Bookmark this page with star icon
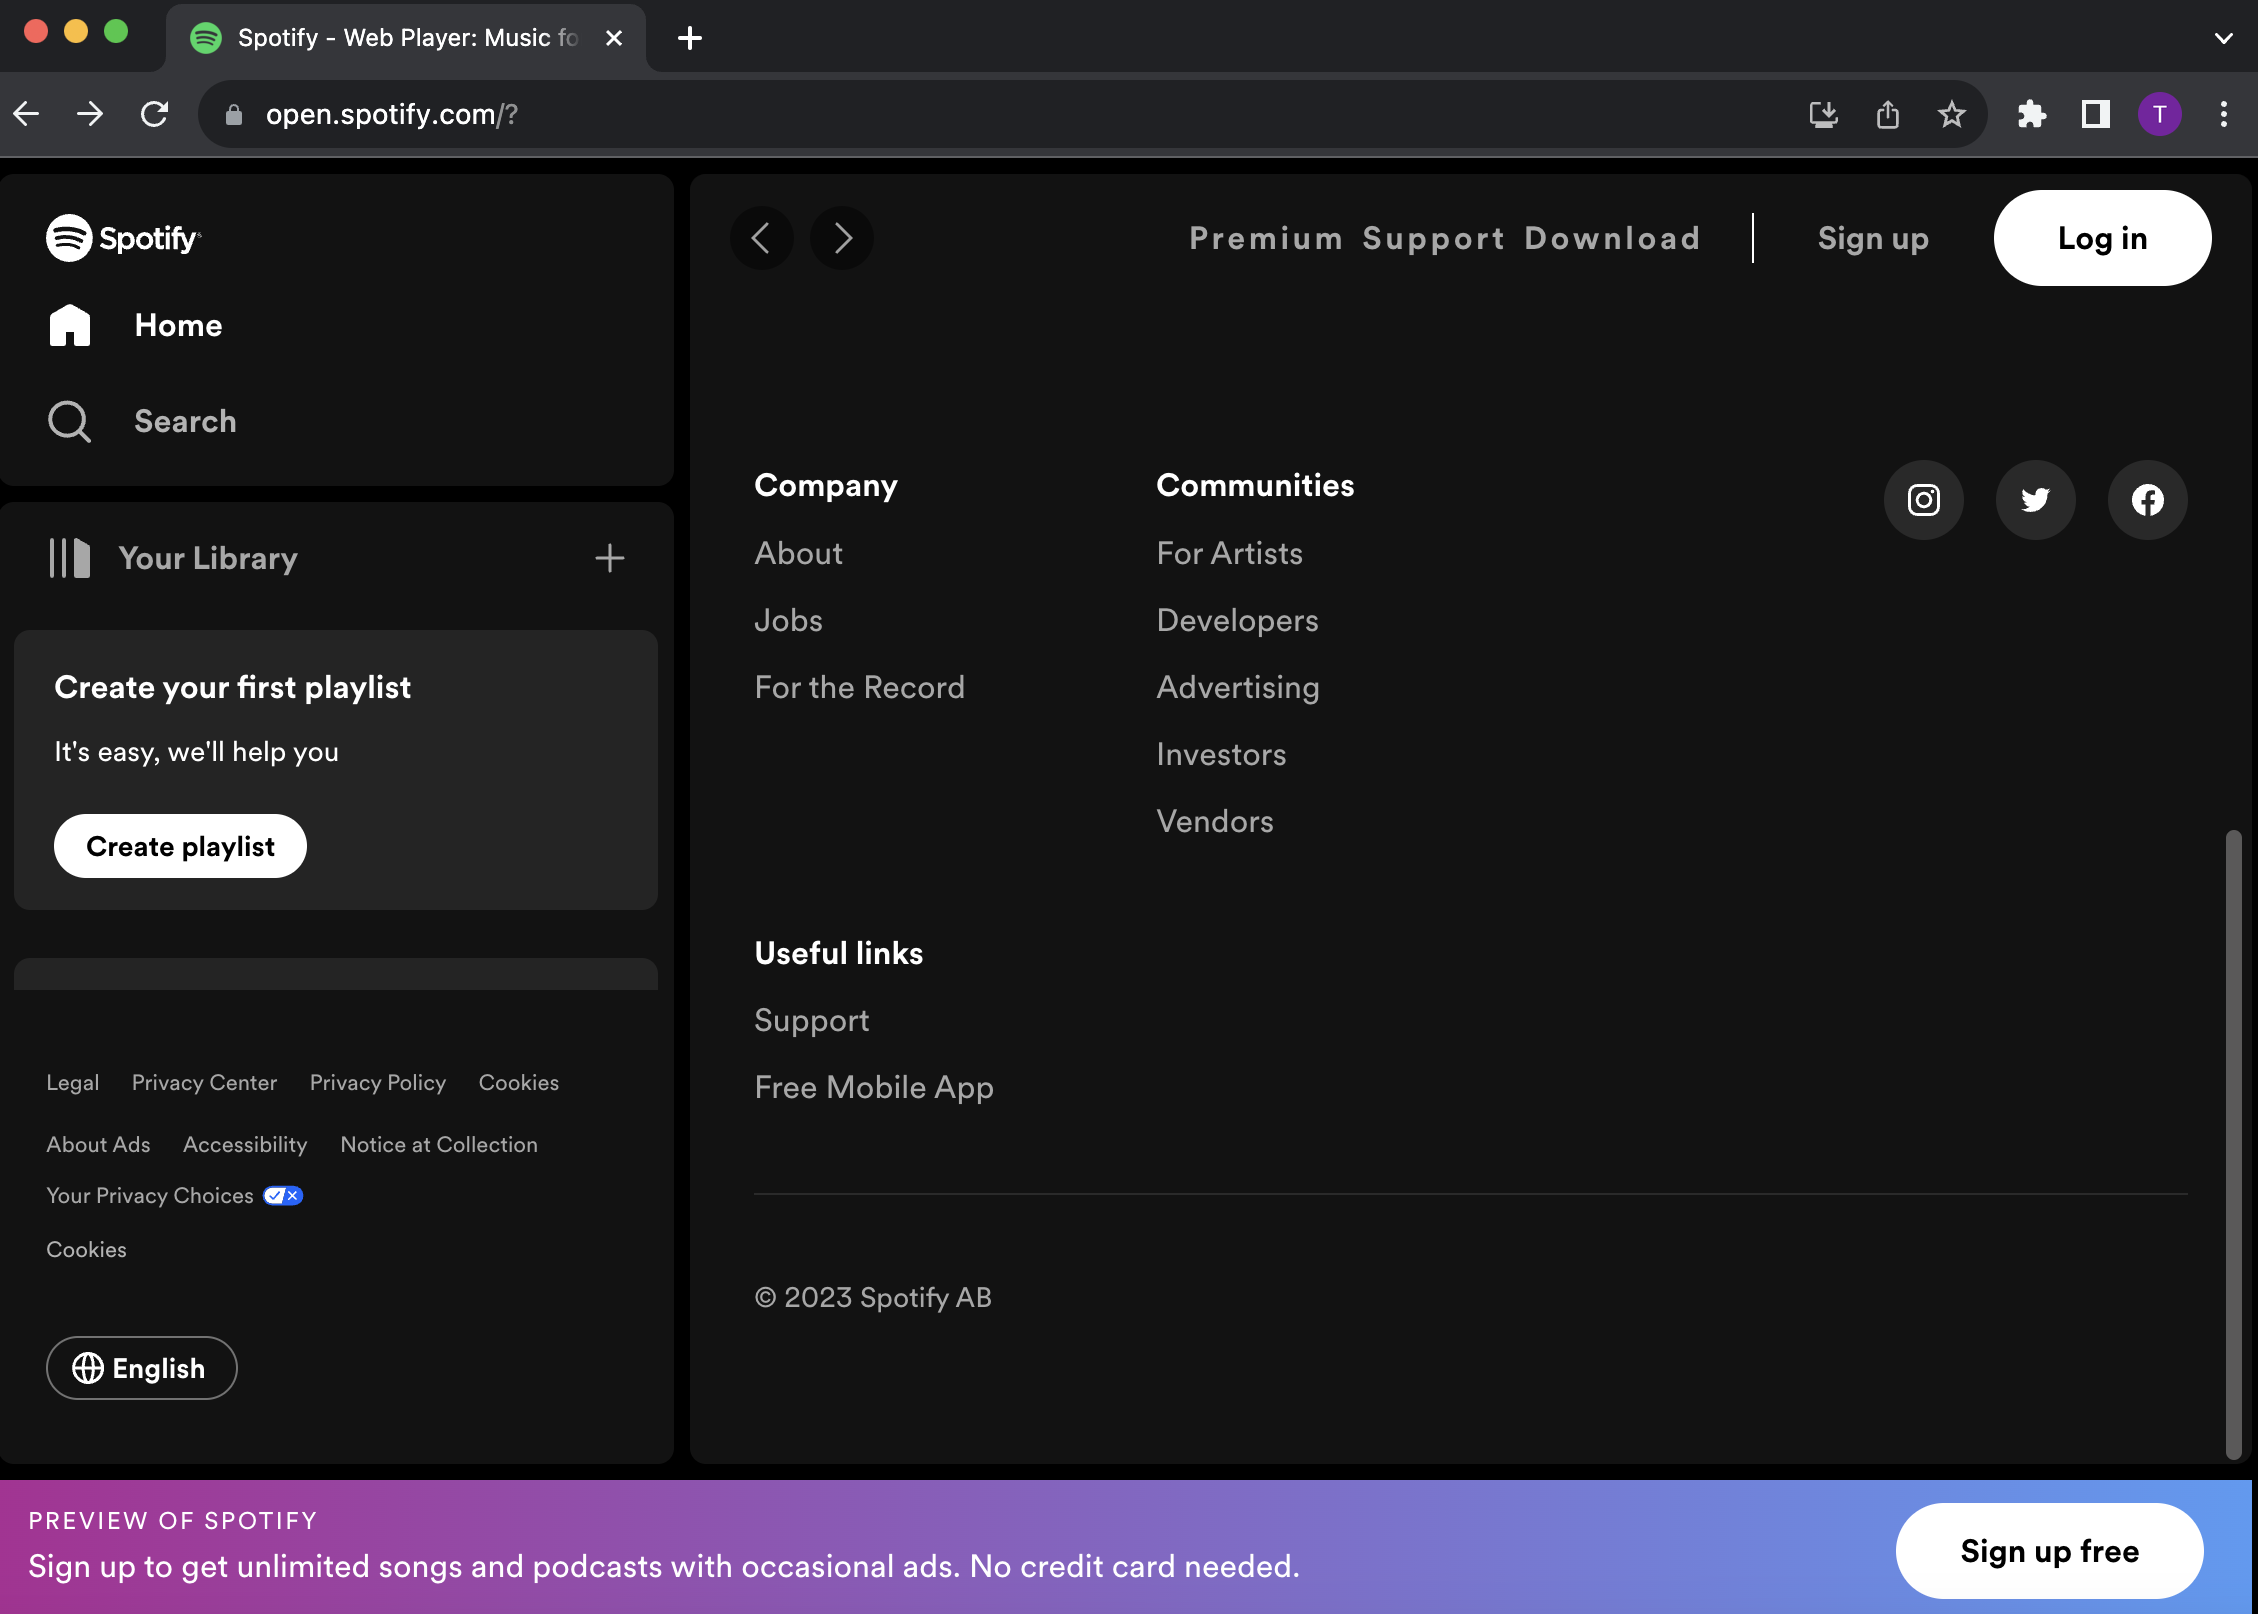Screen dimensions: 2258x1614 coord(1951,114)
